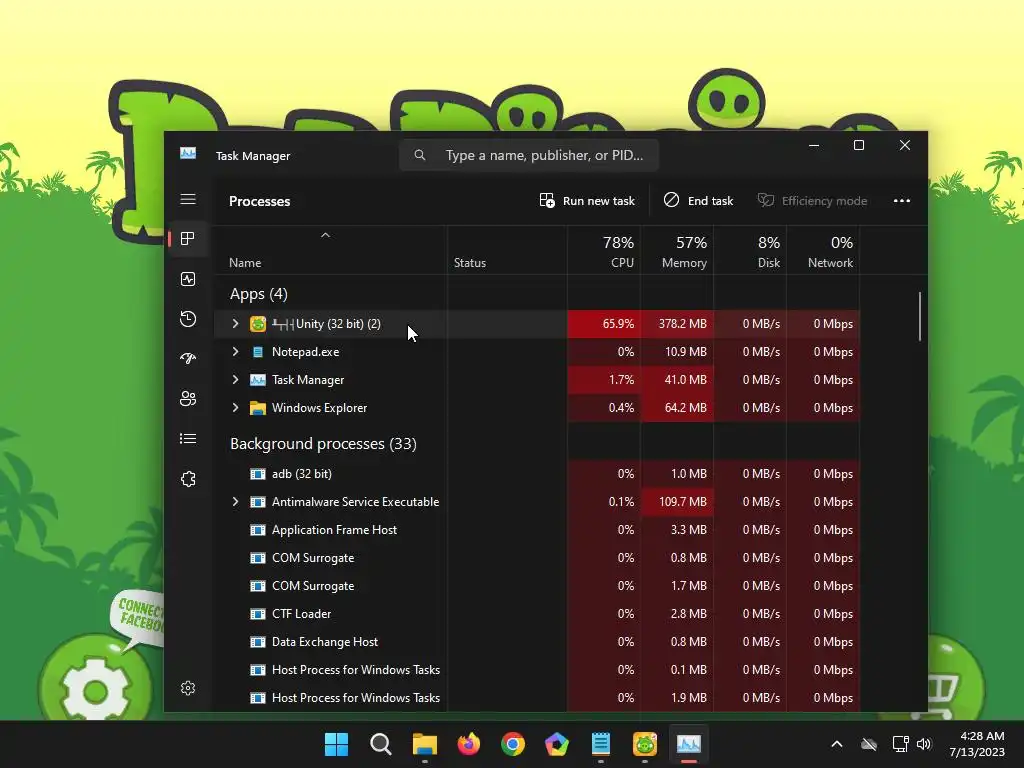1024x768 pixels.
Task: Open the clock and date in taskbar
Action: coord(977,744)
